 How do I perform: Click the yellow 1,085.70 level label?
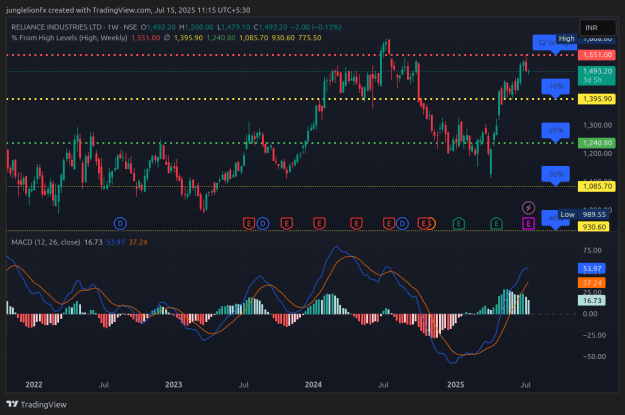(x=597, y=186)
